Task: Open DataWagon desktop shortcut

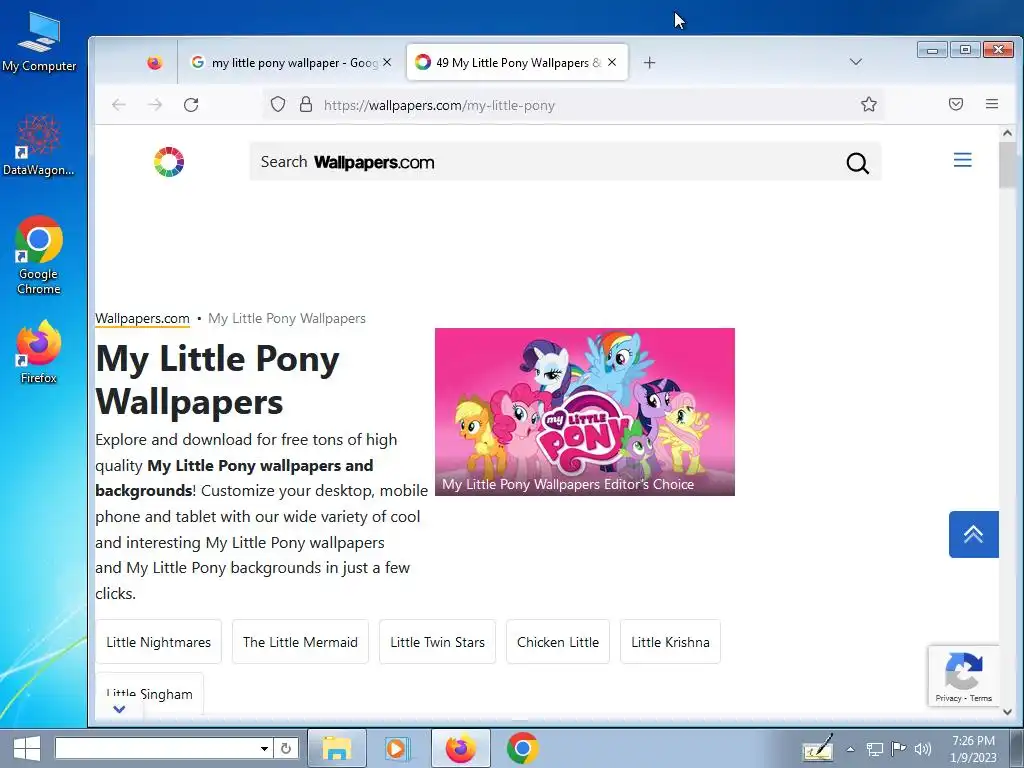Action: (x=39, y=145)
